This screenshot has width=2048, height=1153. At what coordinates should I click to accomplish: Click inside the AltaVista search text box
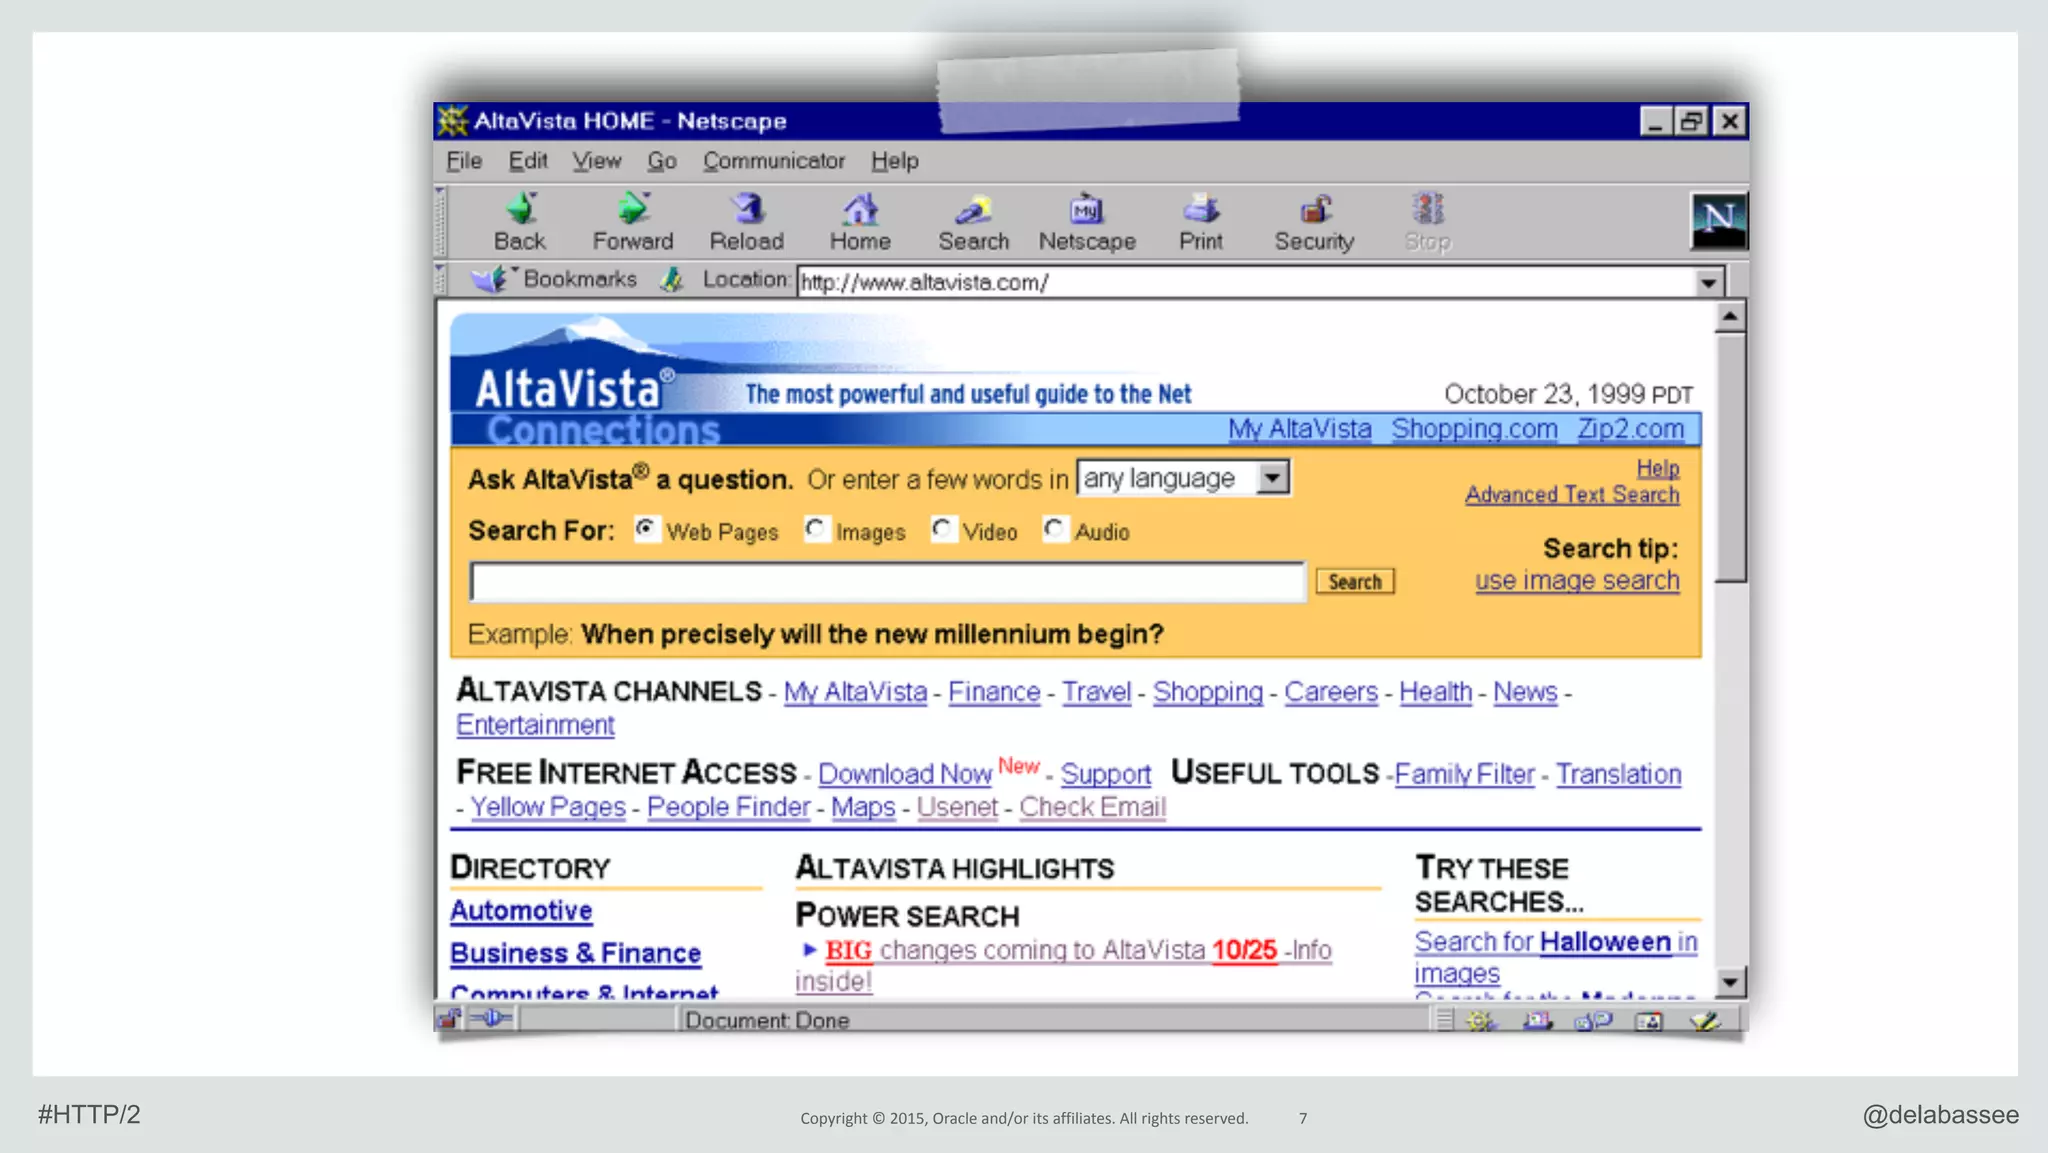(x=888, y=582)
